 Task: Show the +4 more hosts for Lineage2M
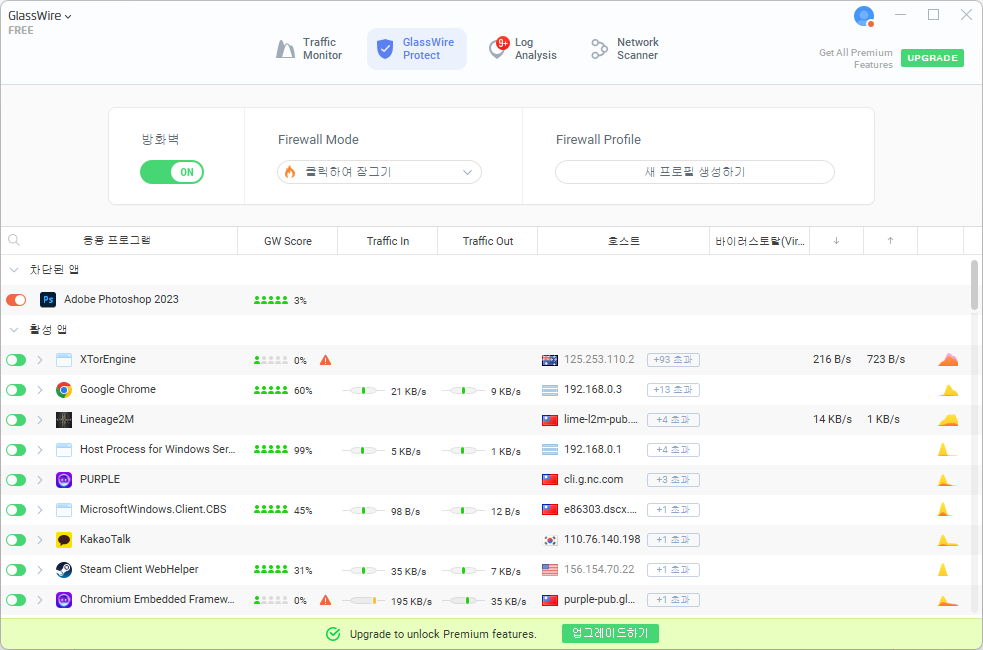click(x=673, y=420)
